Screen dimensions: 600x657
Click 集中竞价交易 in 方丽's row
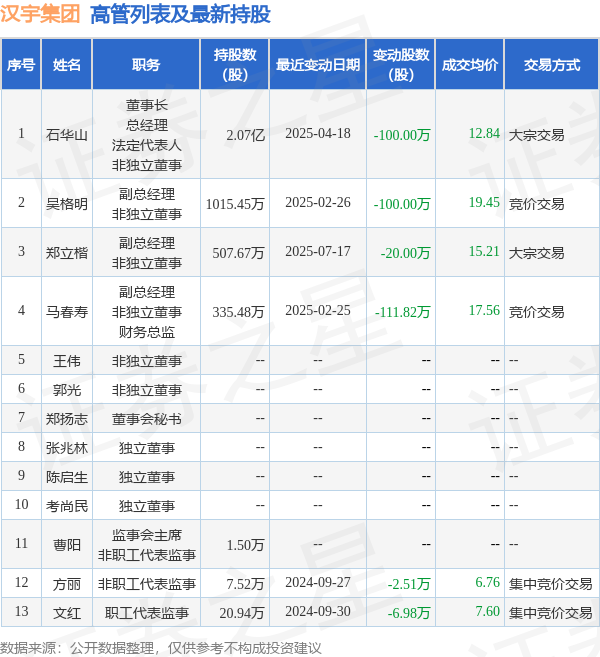[x=551, y=584]
